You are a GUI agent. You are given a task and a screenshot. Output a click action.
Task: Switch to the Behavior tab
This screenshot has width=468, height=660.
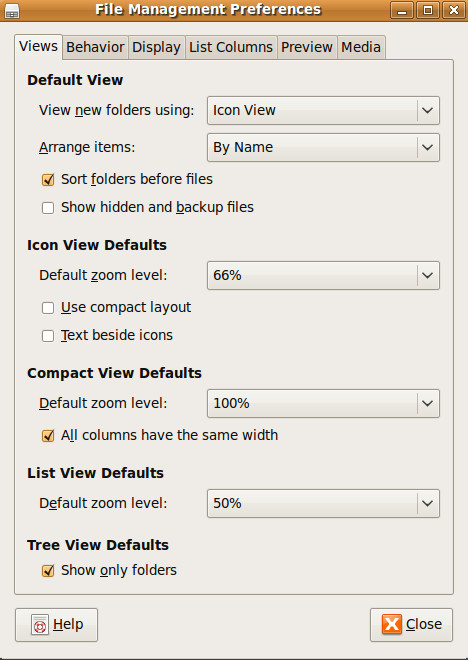tap(95, 47)
